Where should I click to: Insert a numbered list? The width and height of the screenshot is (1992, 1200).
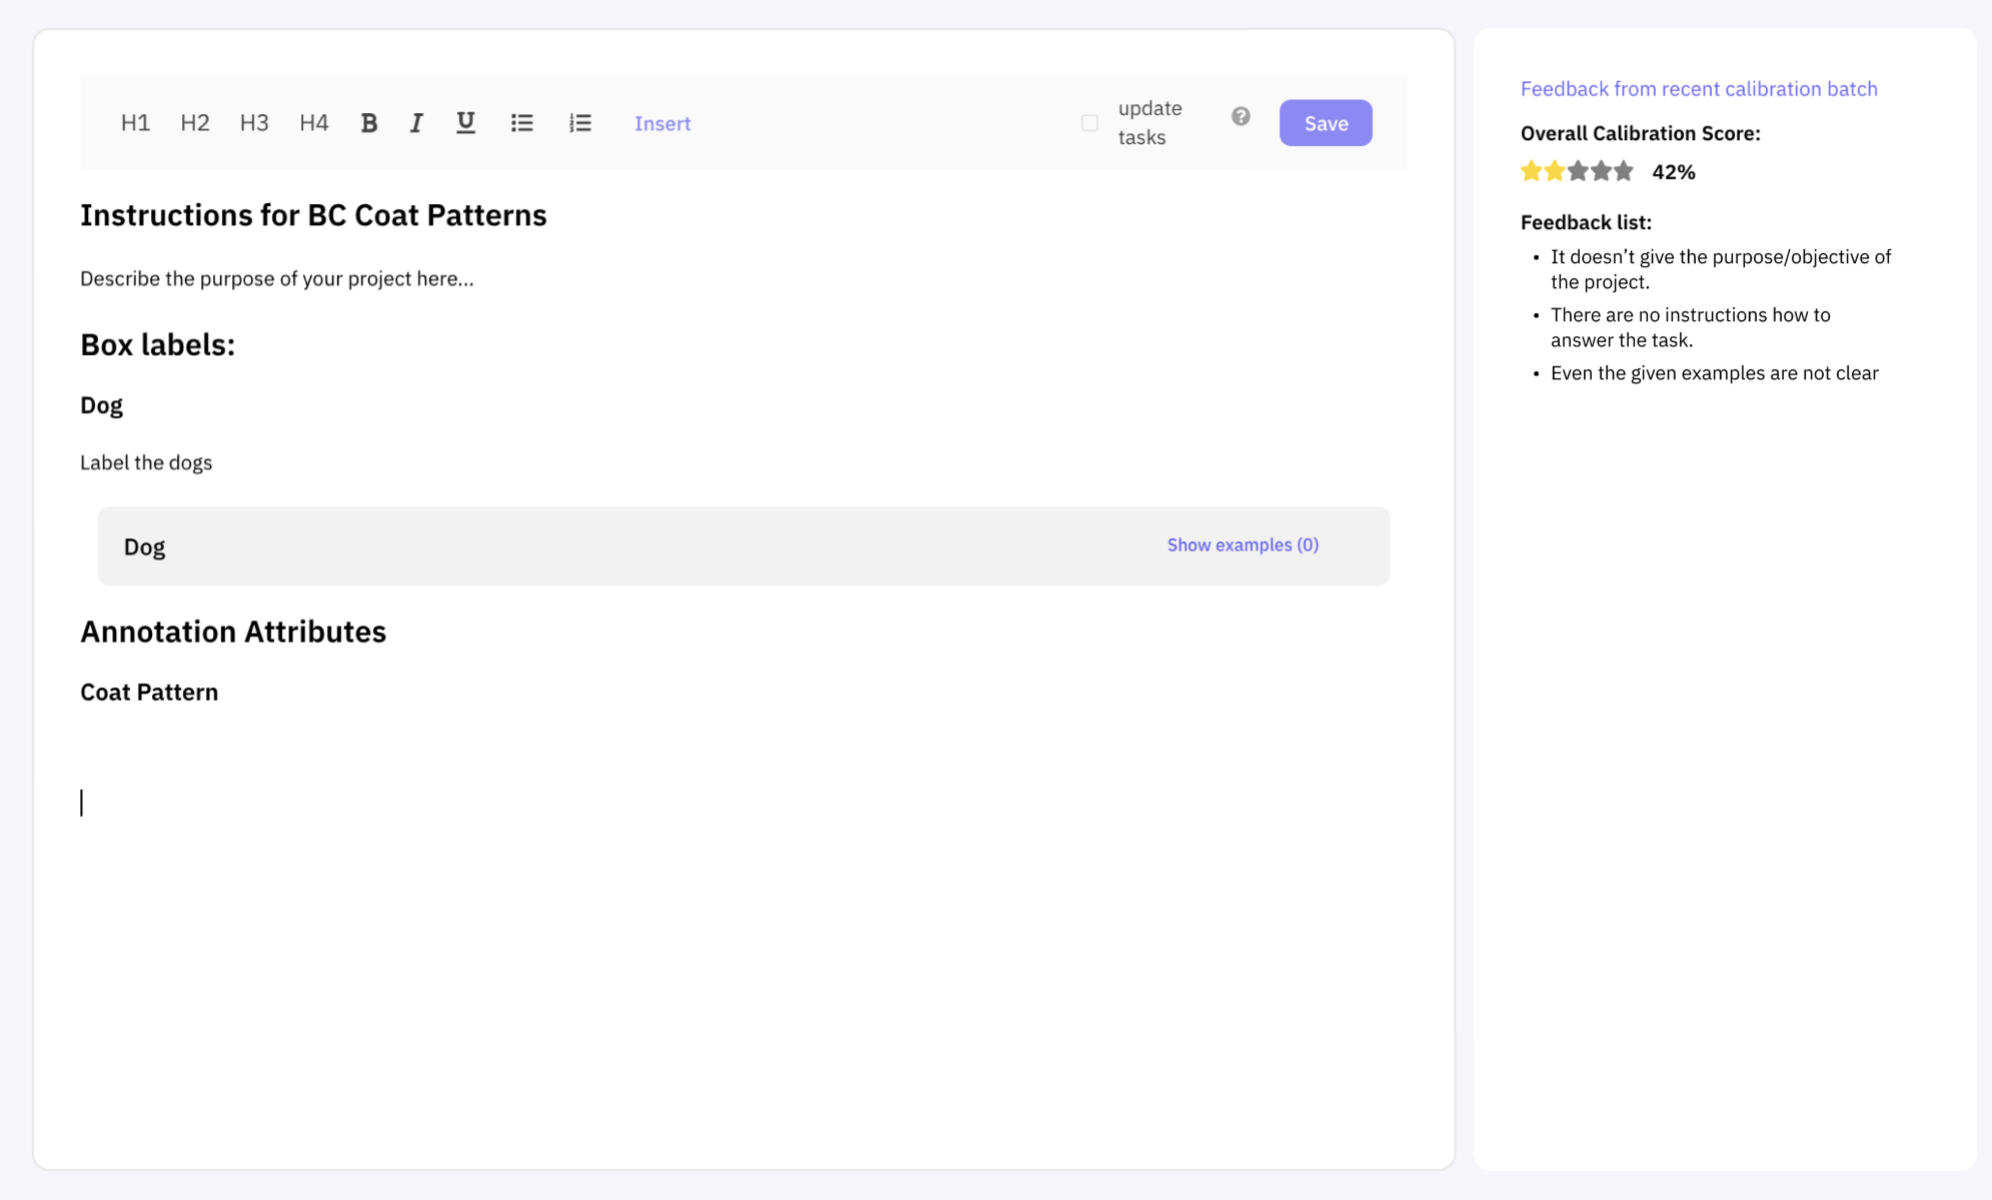click(x=580, y=123)
